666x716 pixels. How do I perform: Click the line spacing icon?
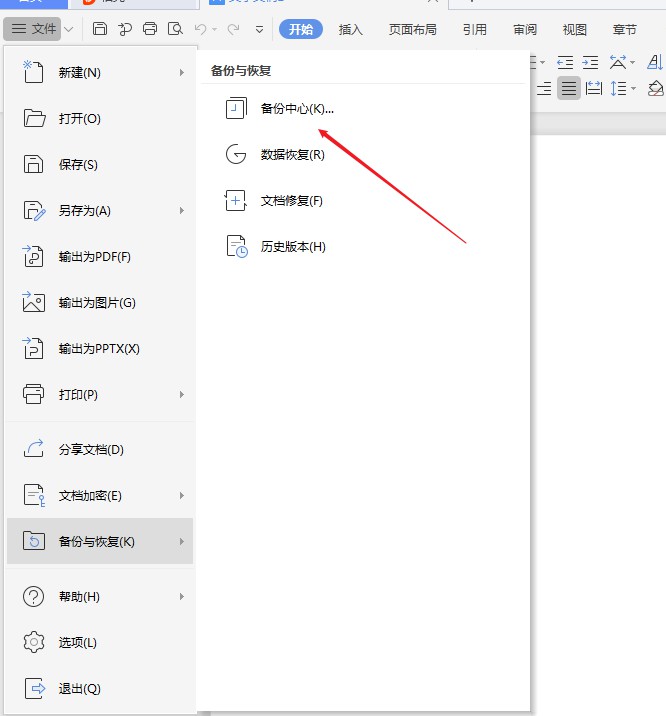619,88
